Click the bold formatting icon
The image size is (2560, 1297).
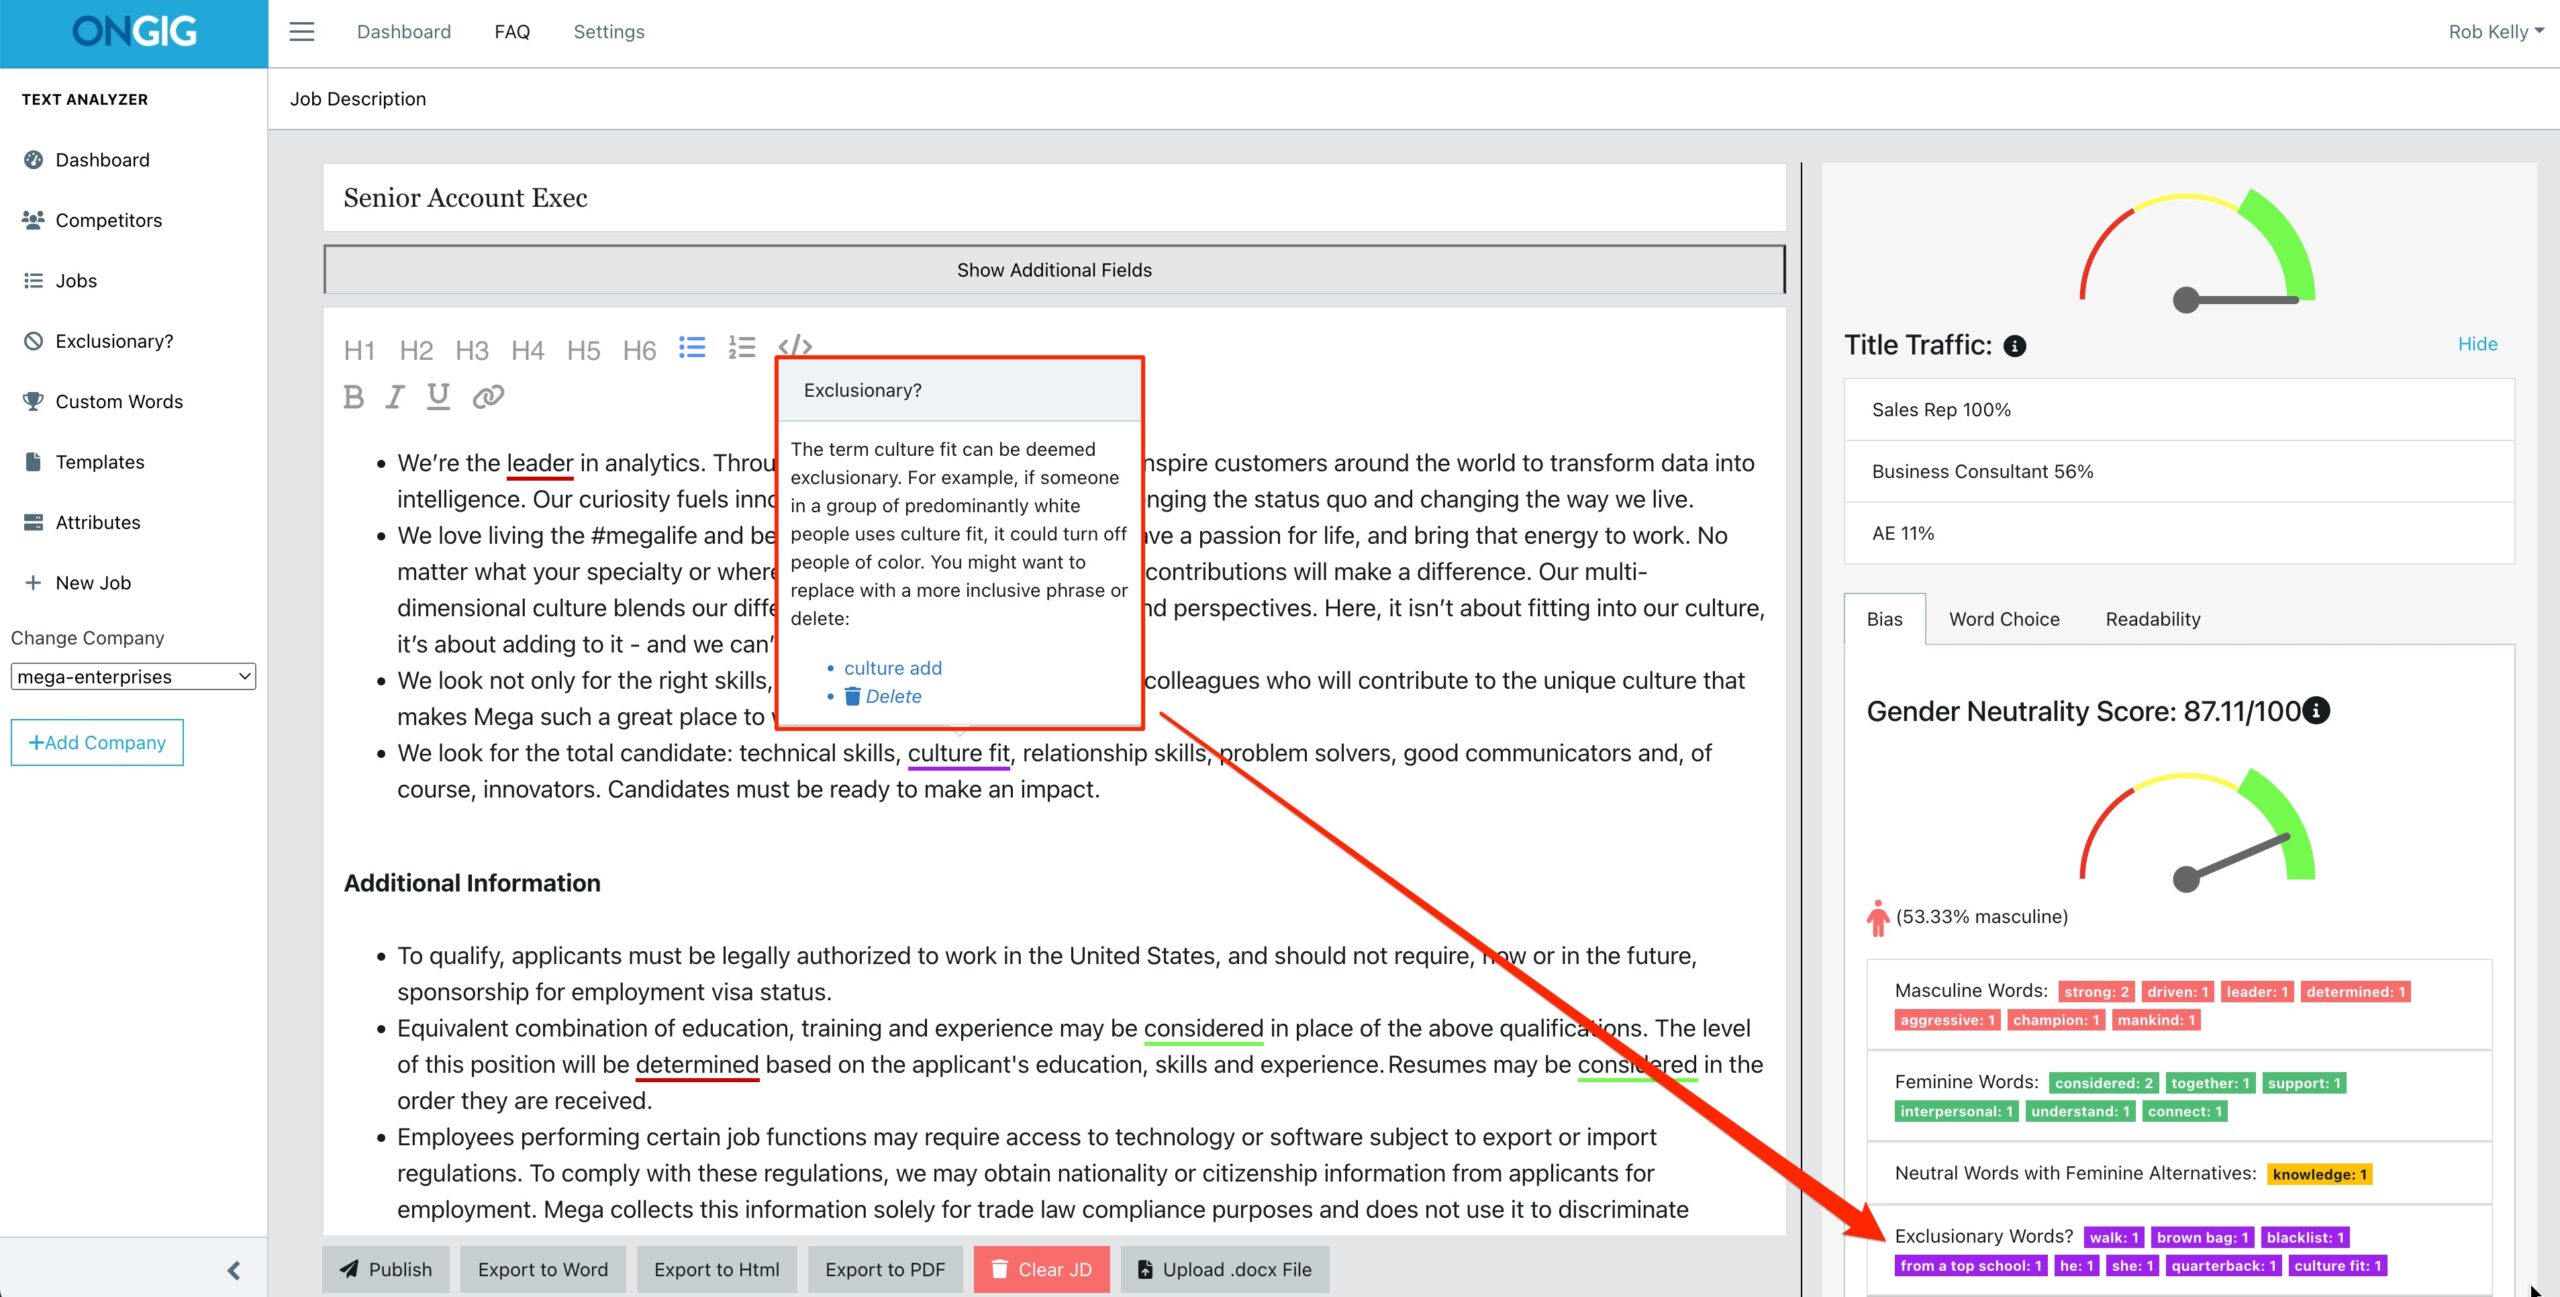click(352, 394)
